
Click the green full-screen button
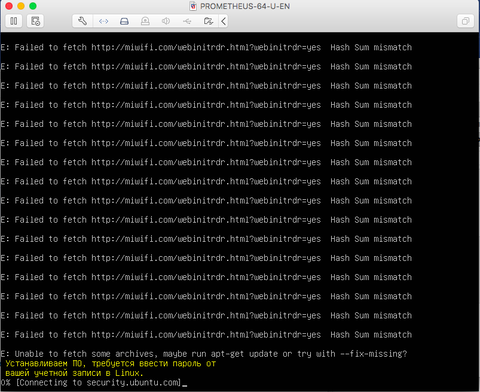pos(33,6)
